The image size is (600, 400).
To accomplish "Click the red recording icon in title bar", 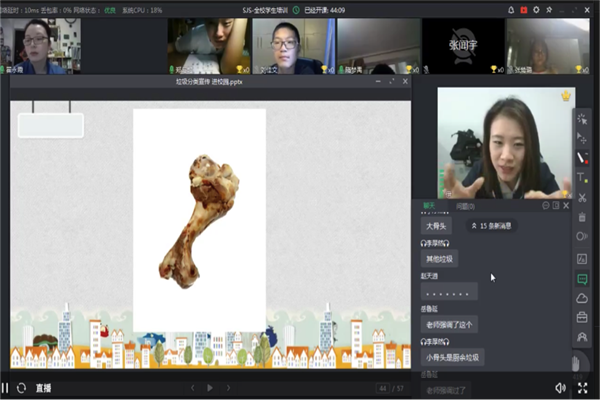I will point(524,10).
